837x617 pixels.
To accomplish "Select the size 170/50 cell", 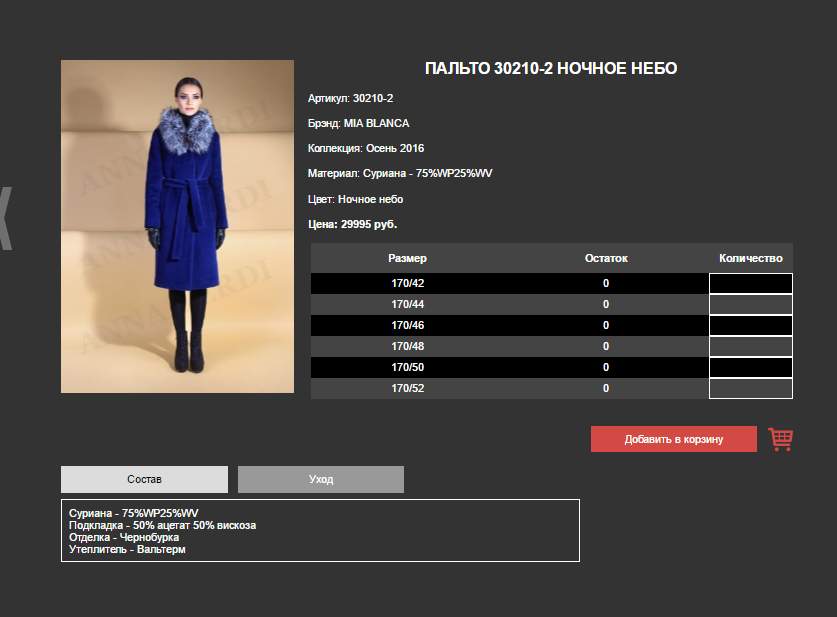I will point(407,367).
